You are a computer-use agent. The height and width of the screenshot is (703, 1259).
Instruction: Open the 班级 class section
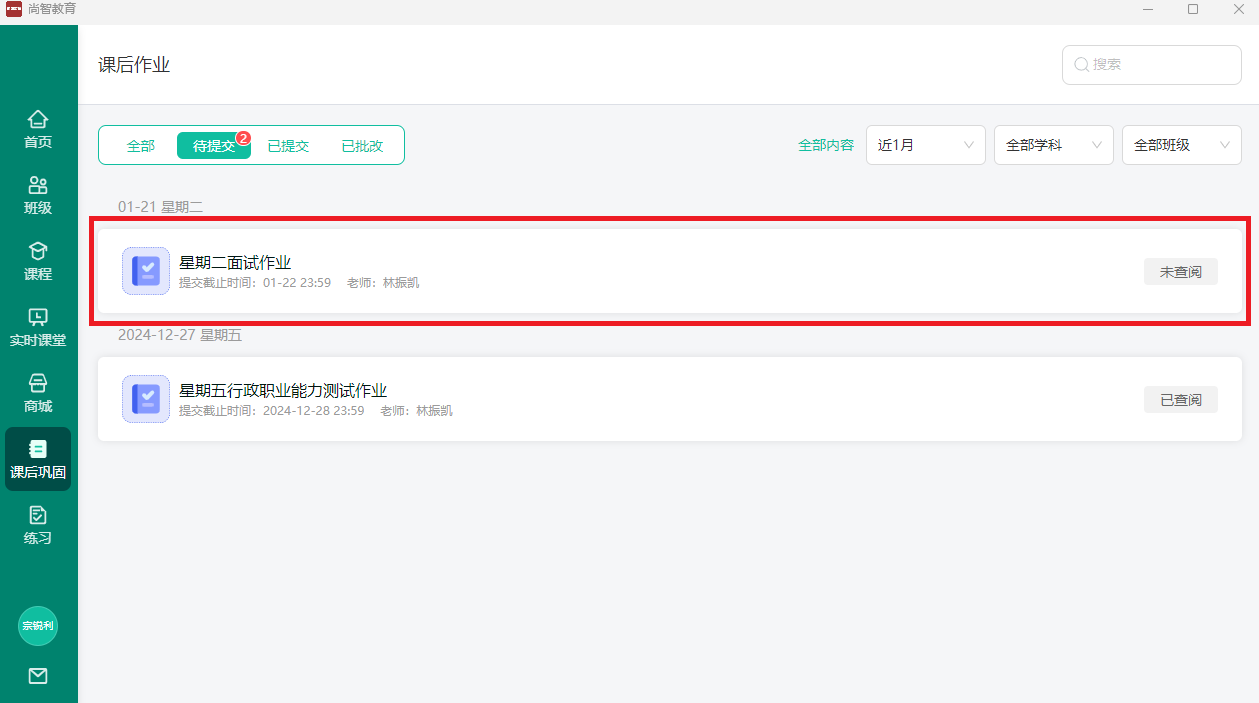[38, 196]
